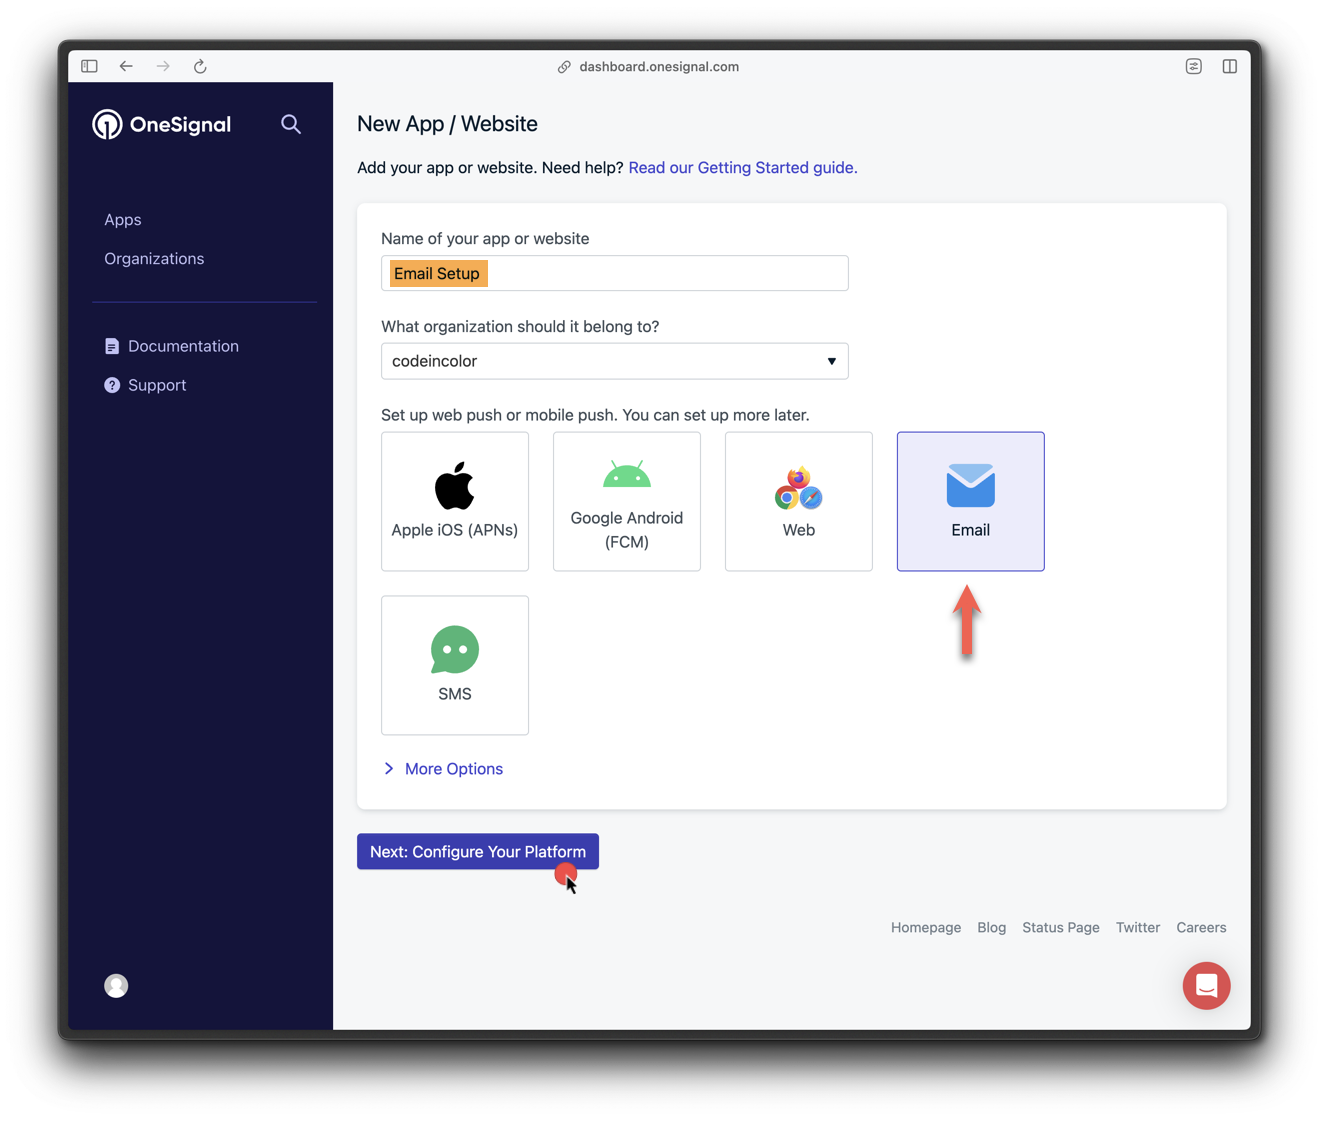Open the organization dropdown showing codeincolor

click(x=615, y=361)
